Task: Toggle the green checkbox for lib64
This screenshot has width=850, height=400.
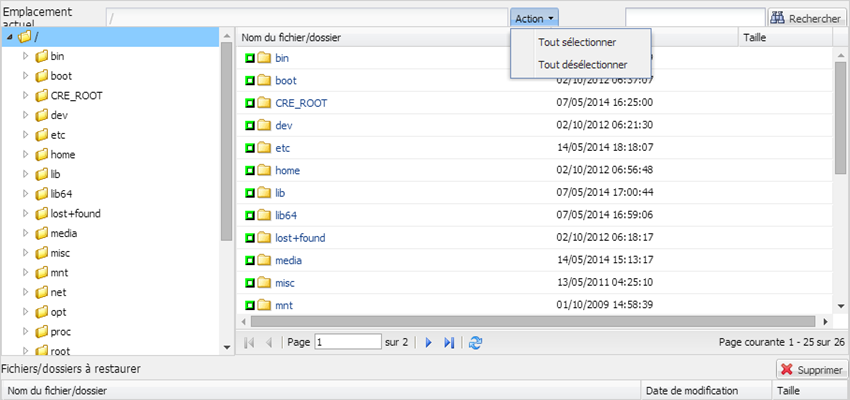Action: pyautogui.click(x=250, y=215)
